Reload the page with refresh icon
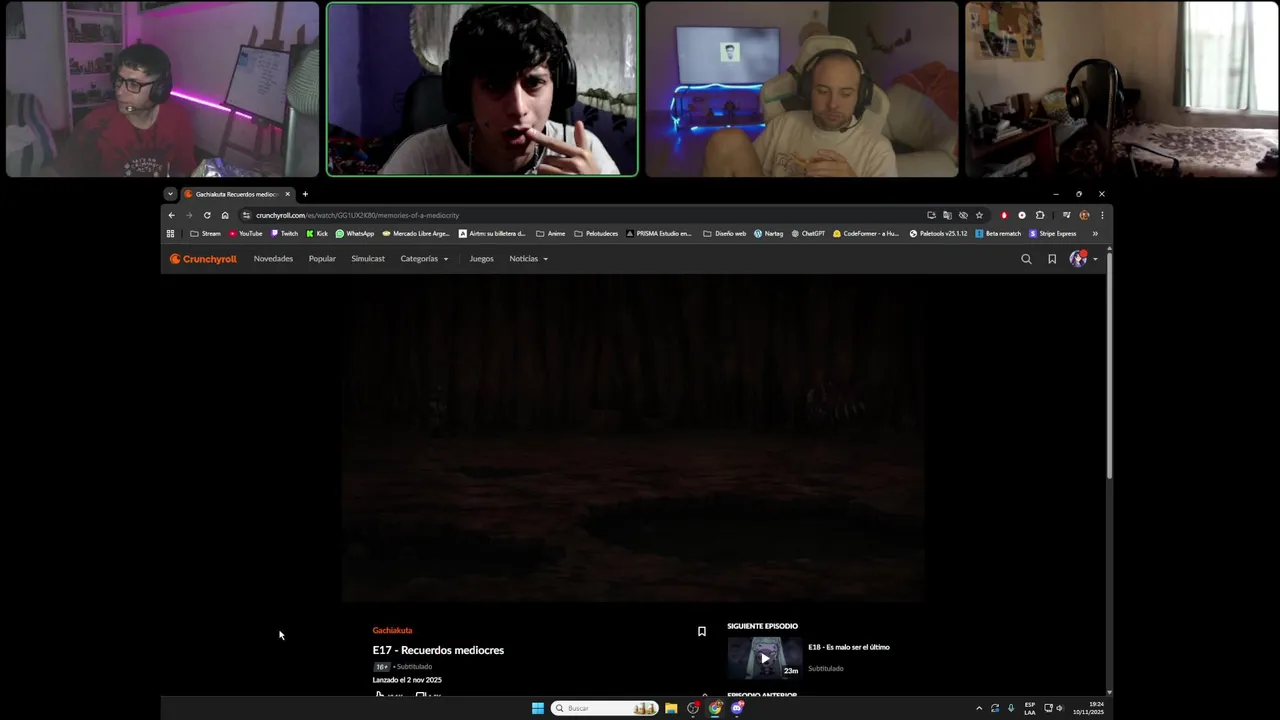The width and height of the screenshot is (1280, 720). tap(207, 215)
